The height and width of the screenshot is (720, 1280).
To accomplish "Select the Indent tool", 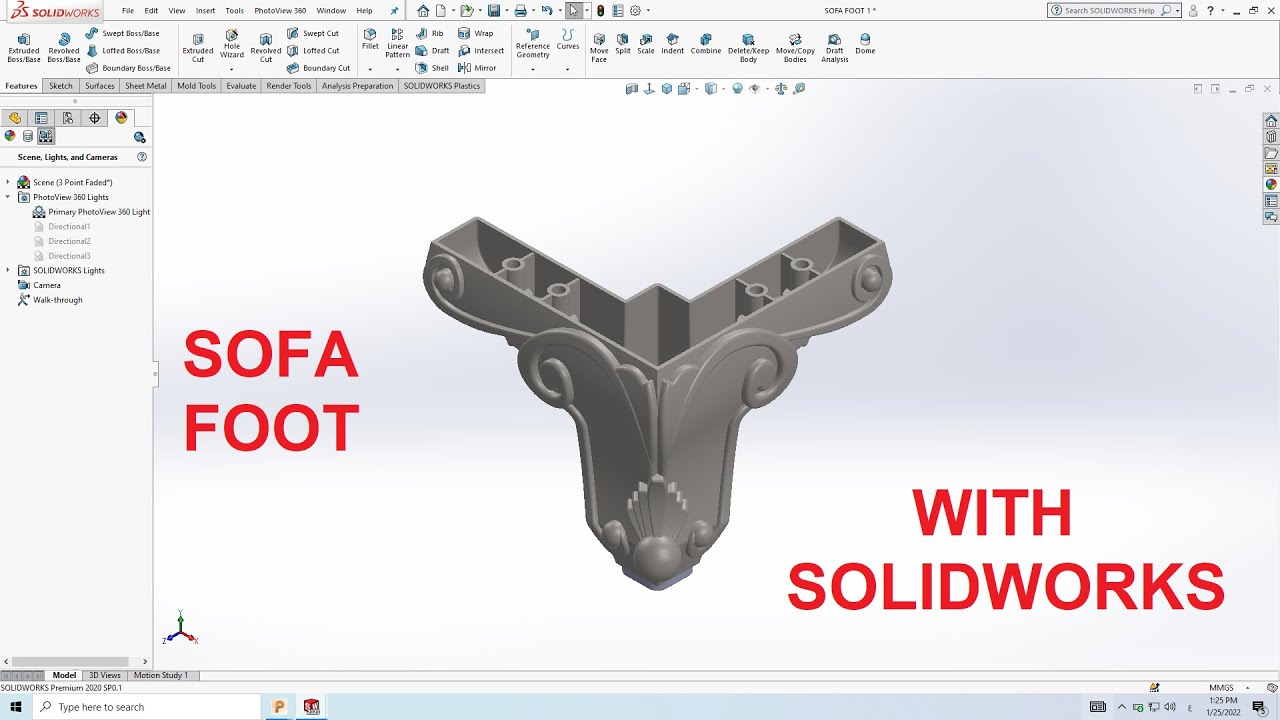I will point(673,43).
